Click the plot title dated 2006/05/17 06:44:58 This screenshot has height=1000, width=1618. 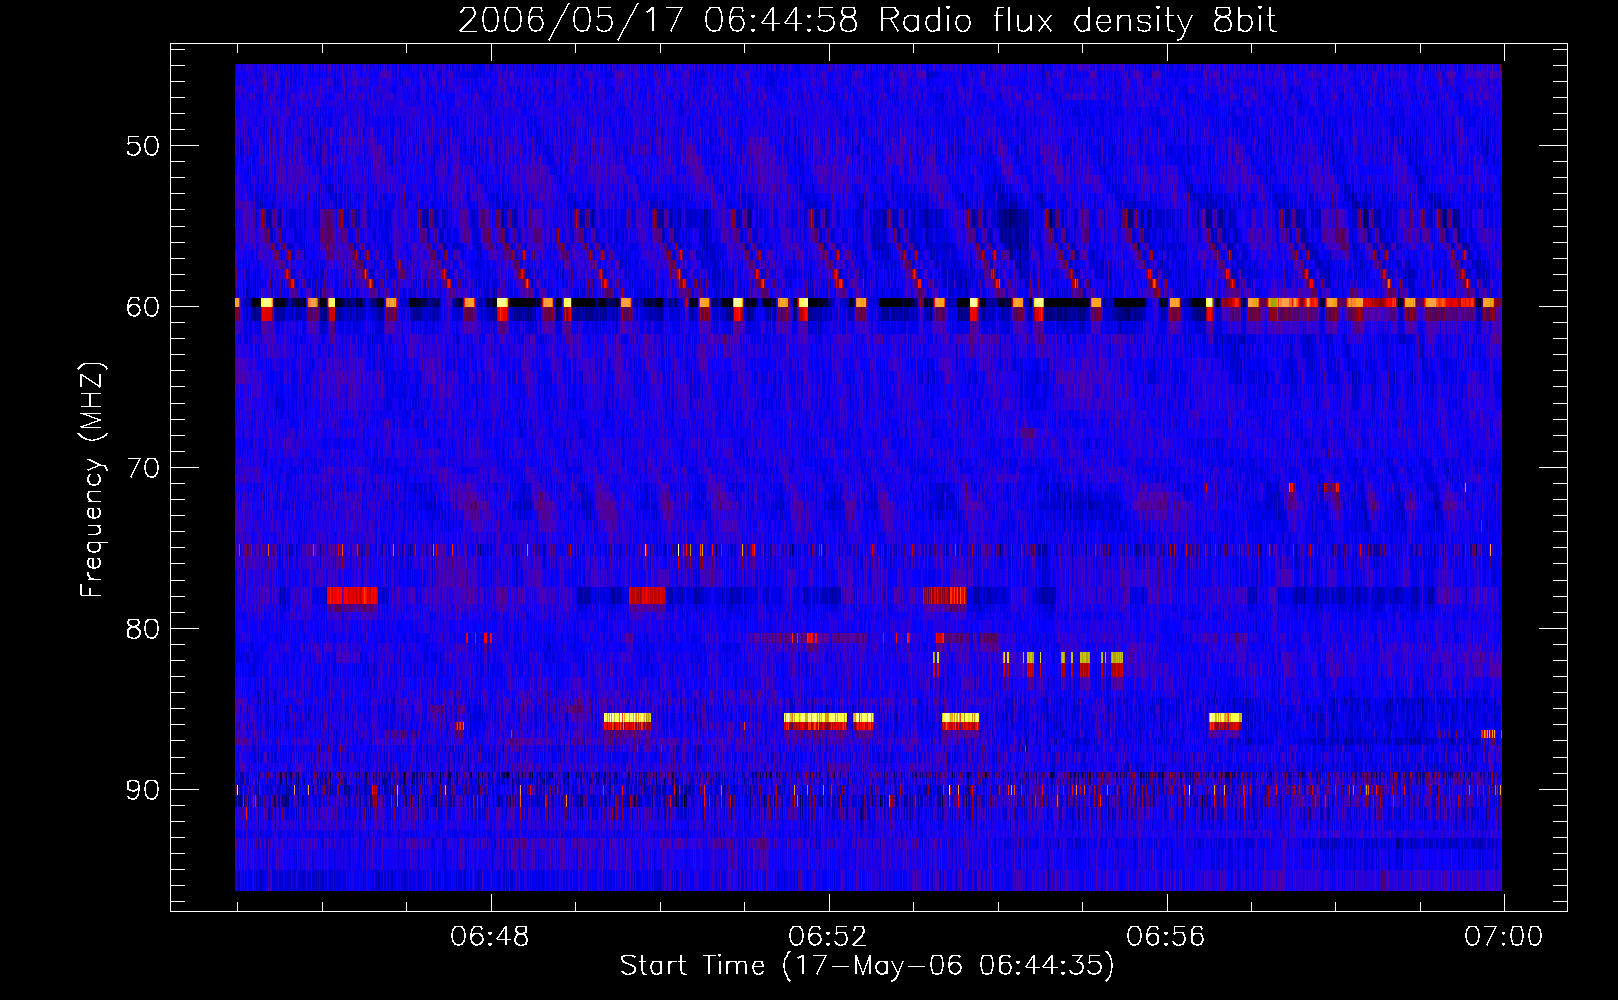(x=867, y=21)
